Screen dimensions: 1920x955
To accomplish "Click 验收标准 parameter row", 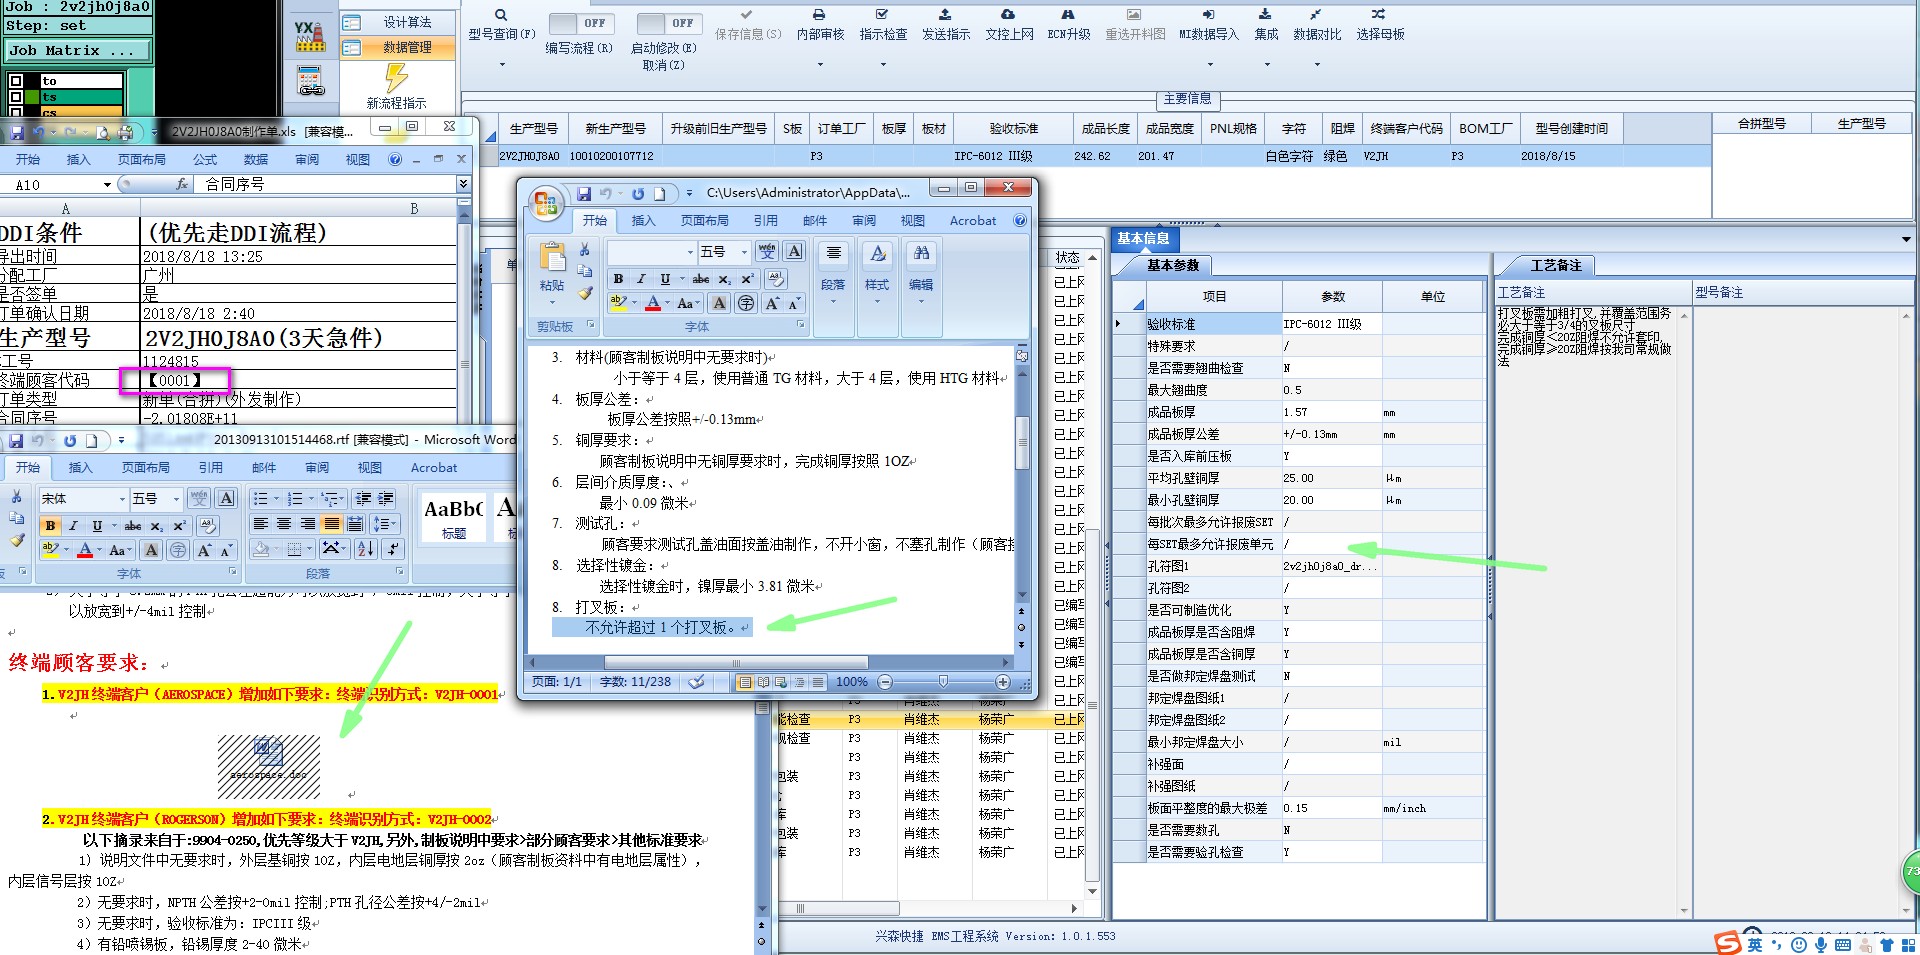I will tap(1300, 324).
